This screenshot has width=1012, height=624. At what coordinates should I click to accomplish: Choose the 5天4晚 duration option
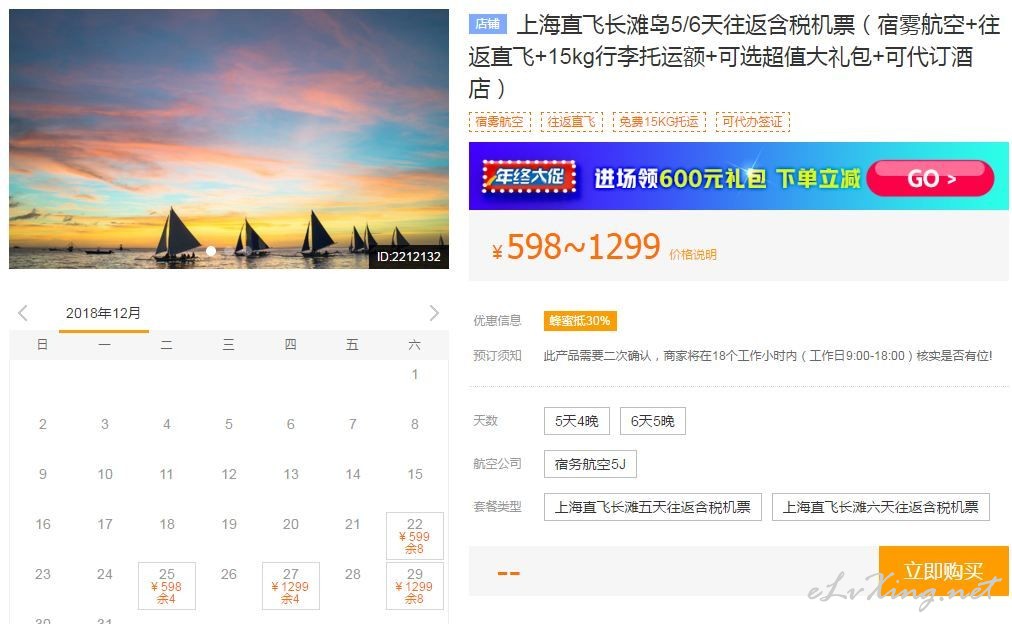point(577,421)
